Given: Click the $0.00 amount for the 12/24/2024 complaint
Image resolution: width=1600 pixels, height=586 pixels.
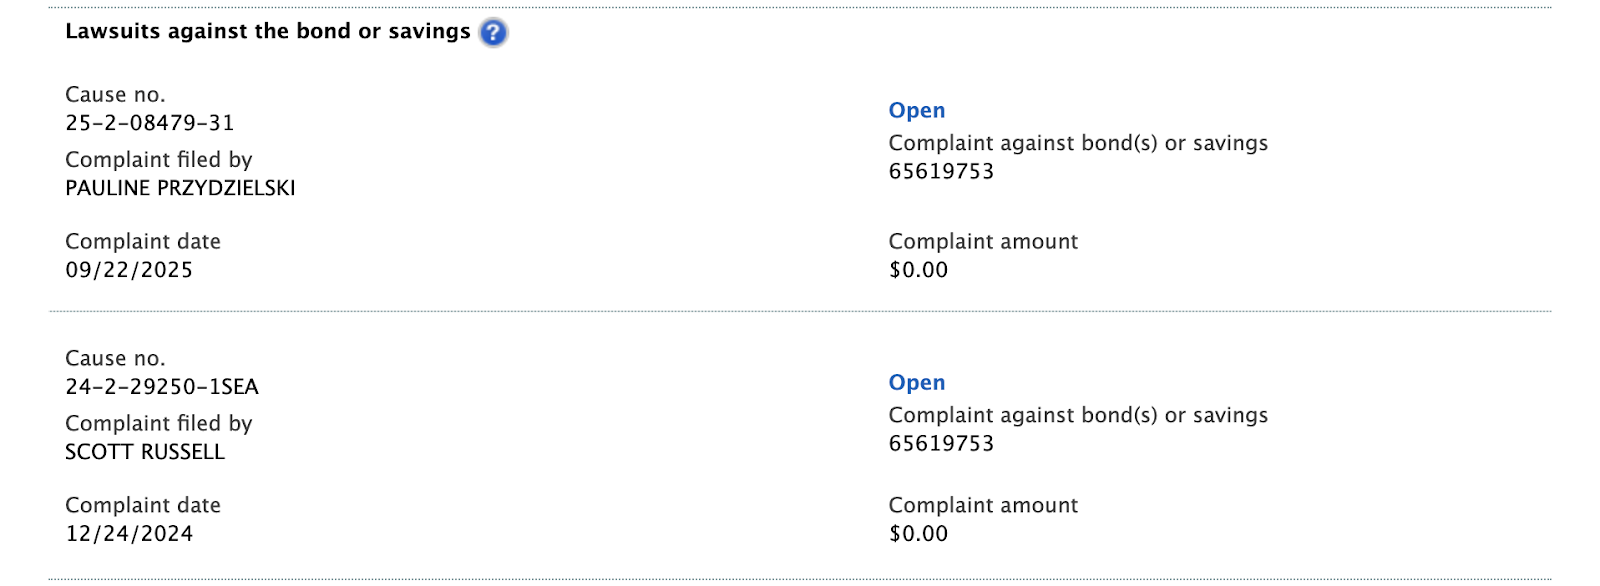Looking at the screenshot, I should coord(918,534).
